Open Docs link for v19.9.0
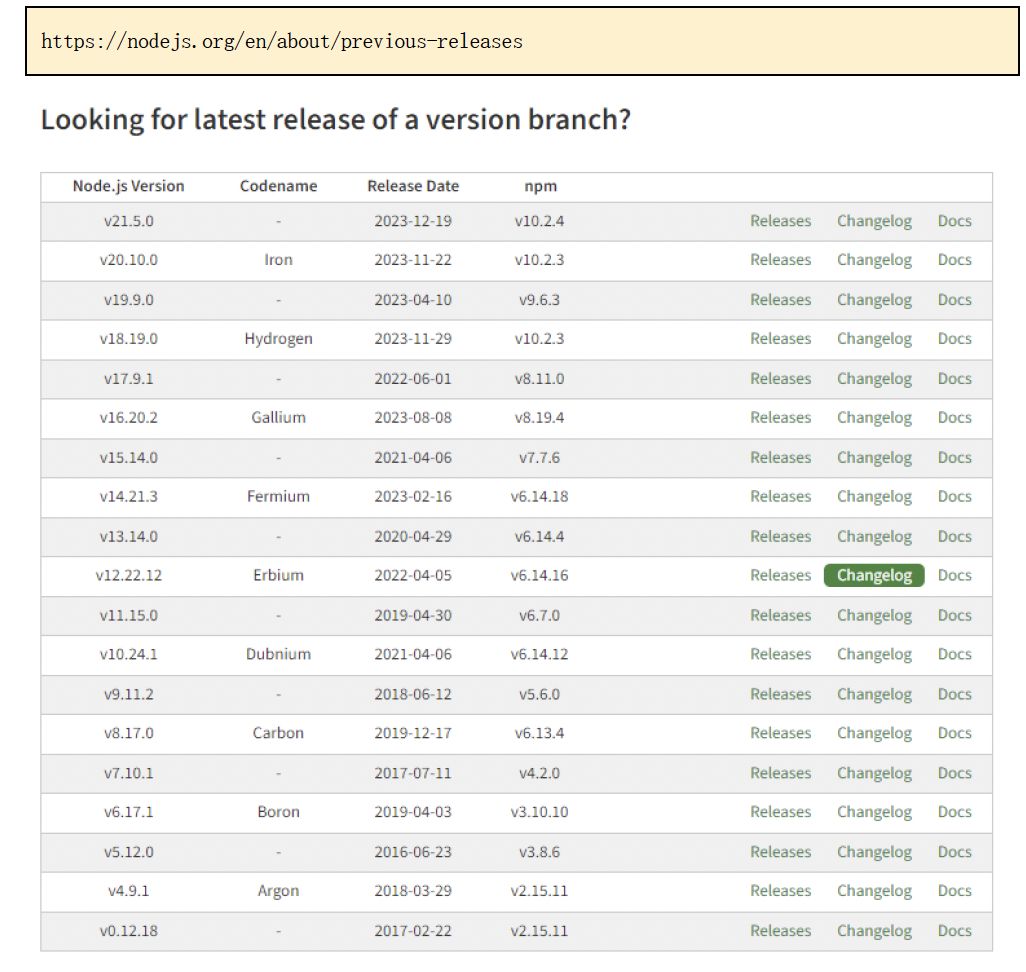Viewport: 1026px width, 972px height. coord(954,300)
